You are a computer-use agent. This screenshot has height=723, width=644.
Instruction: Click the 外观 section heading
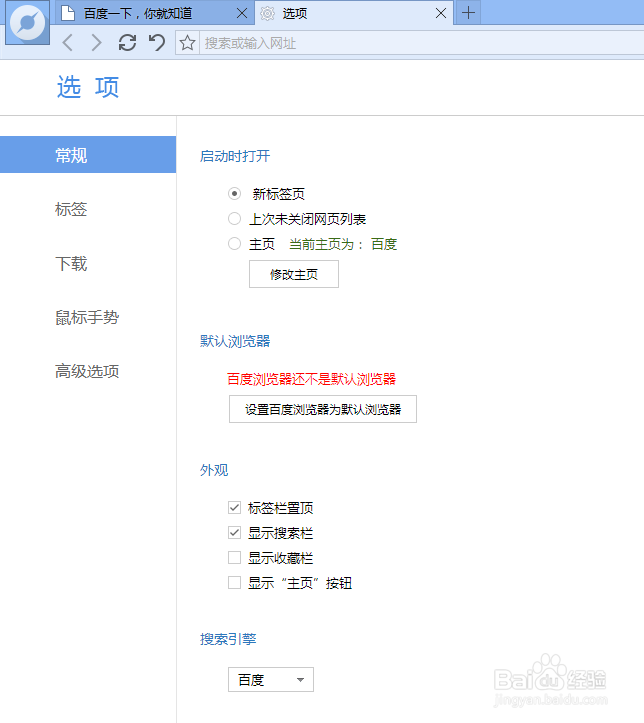tap(214, 470)
